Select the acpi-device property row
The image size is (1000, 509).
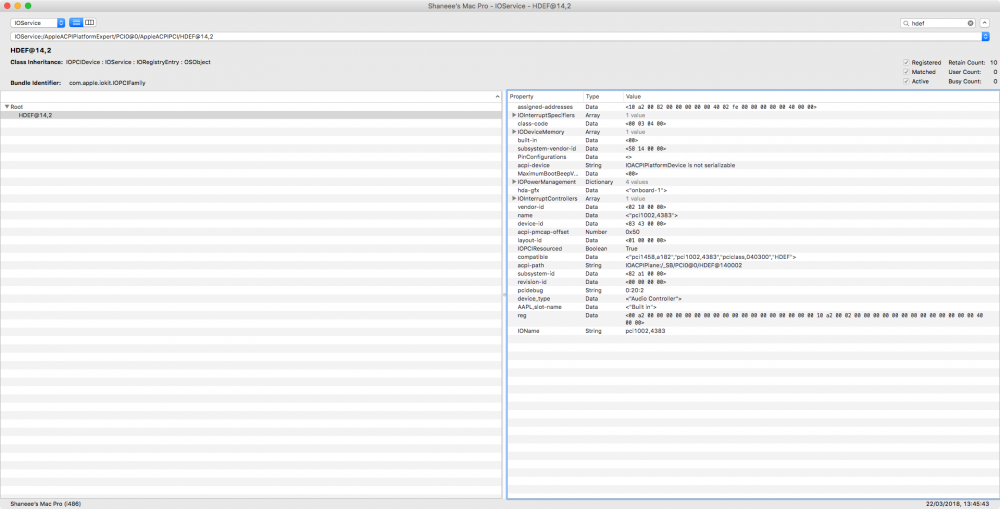pyautogui.click(x=753, y=165)
